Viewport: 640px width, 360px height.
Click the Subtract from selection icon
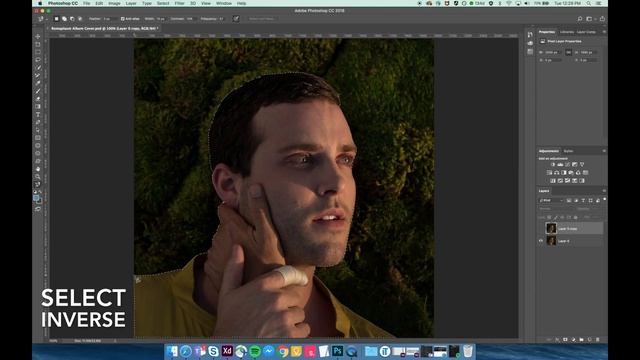point(72,19)
